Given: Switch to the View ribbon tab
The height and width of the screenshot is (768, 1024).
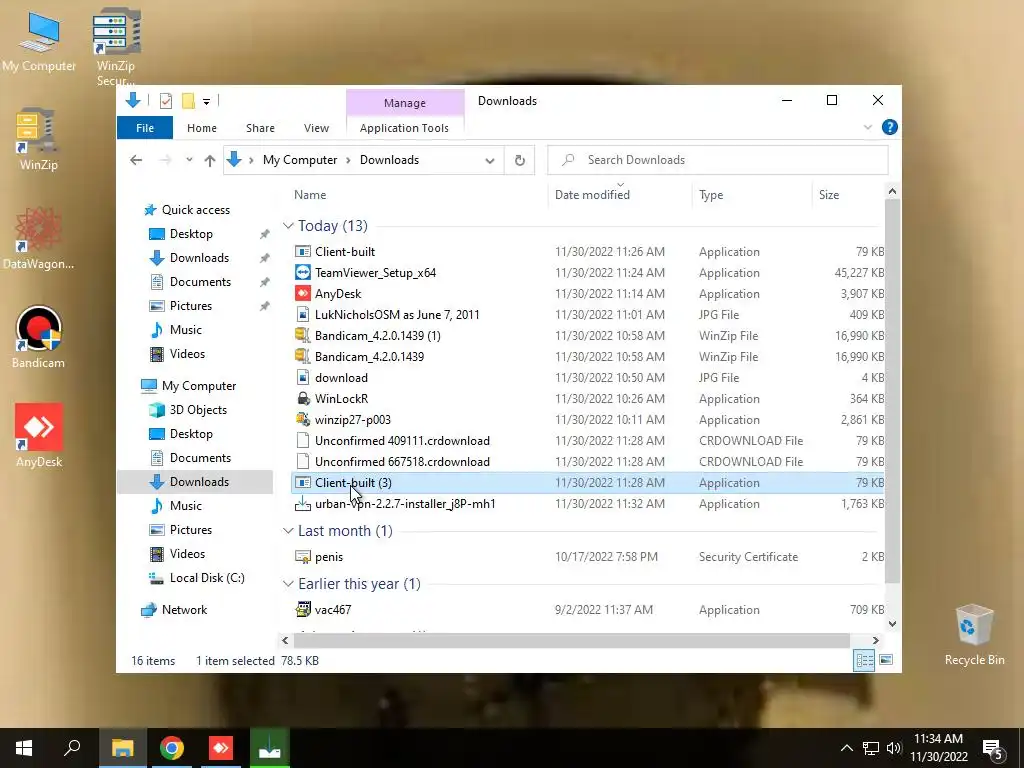Looking at the screenshot, I should click(316, 128).
